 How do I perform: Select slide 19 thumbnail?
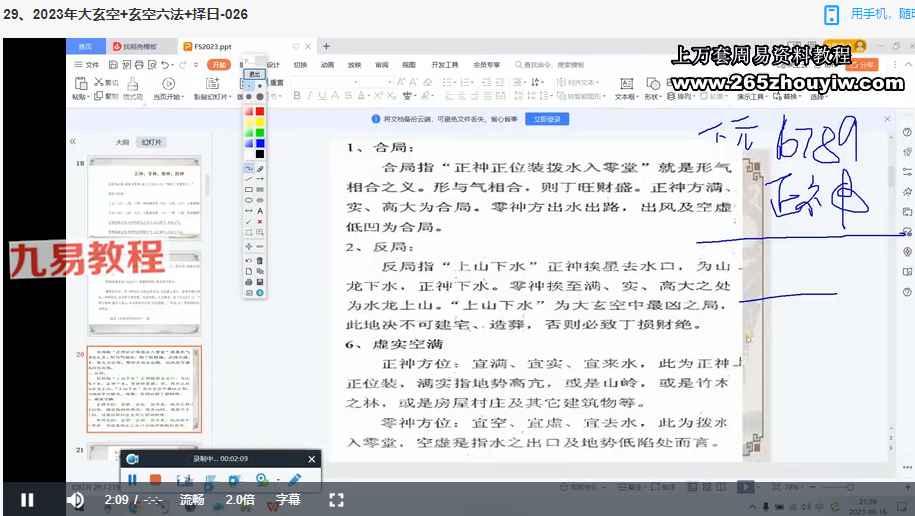point(145,195)
